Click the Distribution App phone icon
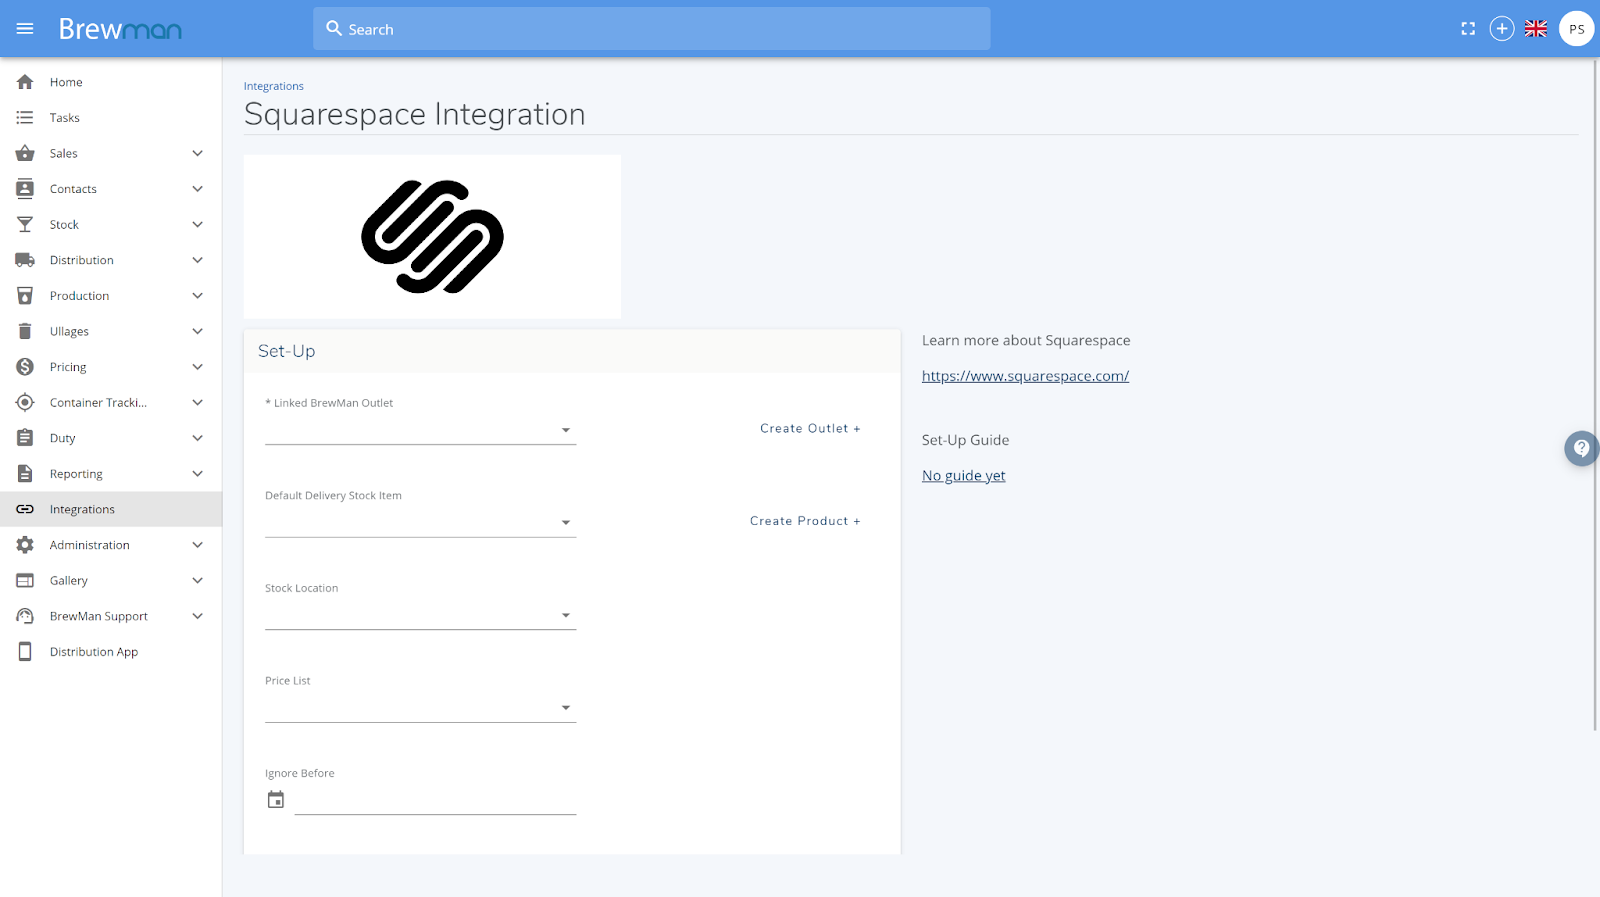 click(x=25, y=652)
